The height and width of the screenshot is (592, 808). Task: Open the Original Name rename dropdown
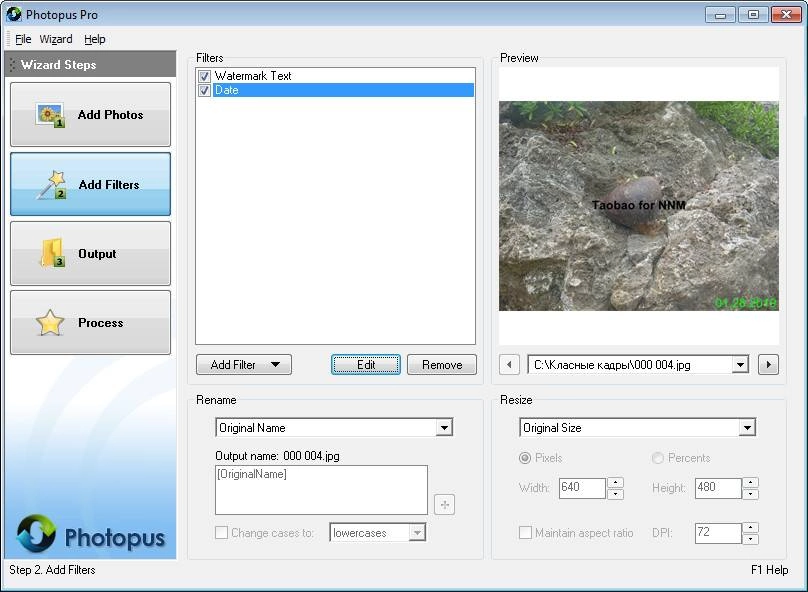point(444,428)
